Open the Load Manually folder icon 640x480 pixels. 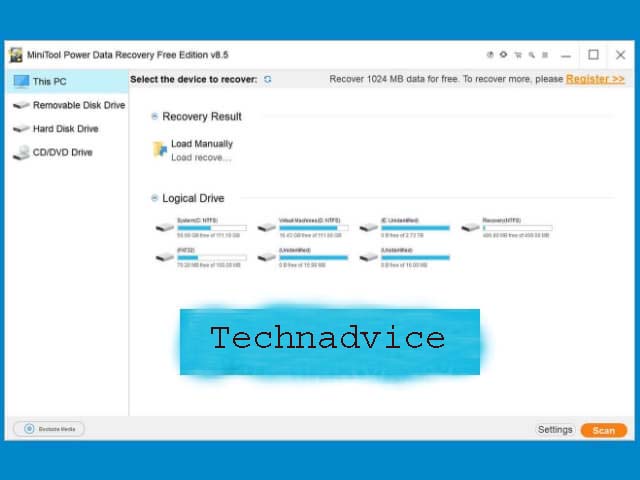pos(160,150)
